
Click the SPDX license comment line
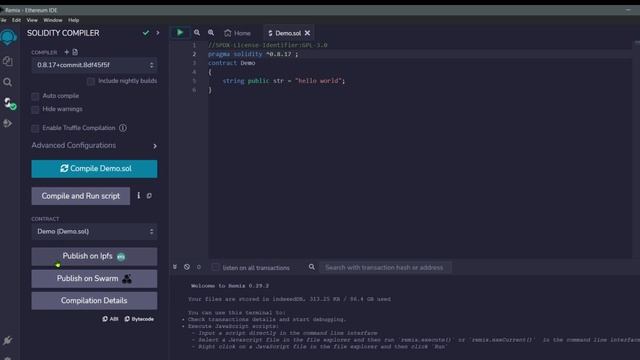point(267,45)
